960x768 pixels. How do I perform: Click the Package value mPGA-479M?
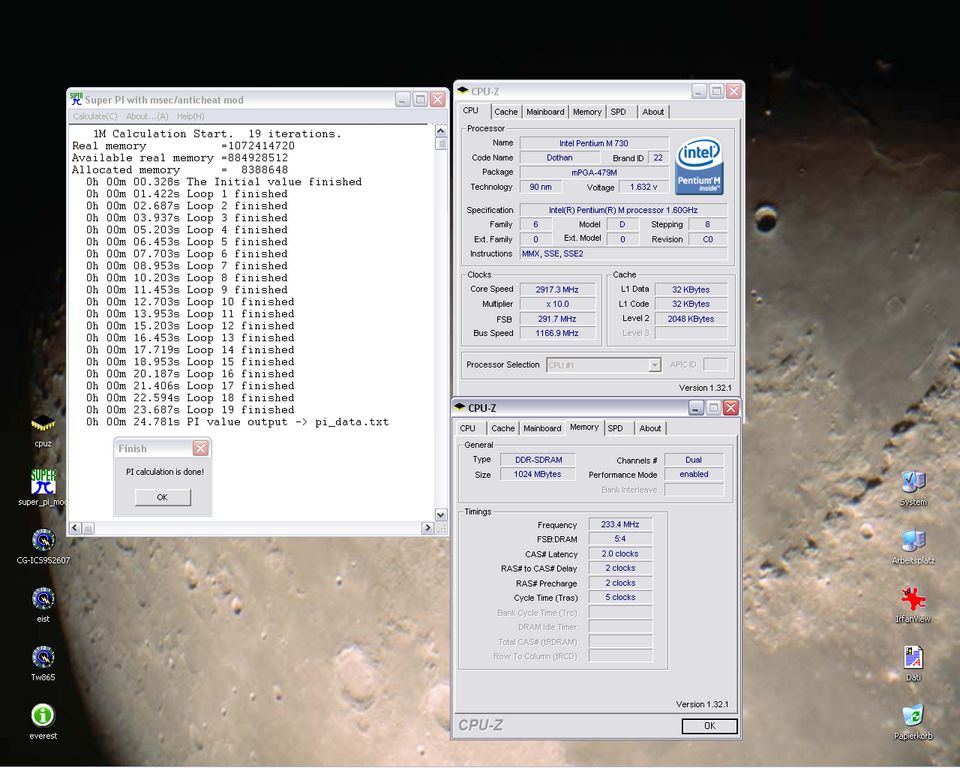pos(593,173)
